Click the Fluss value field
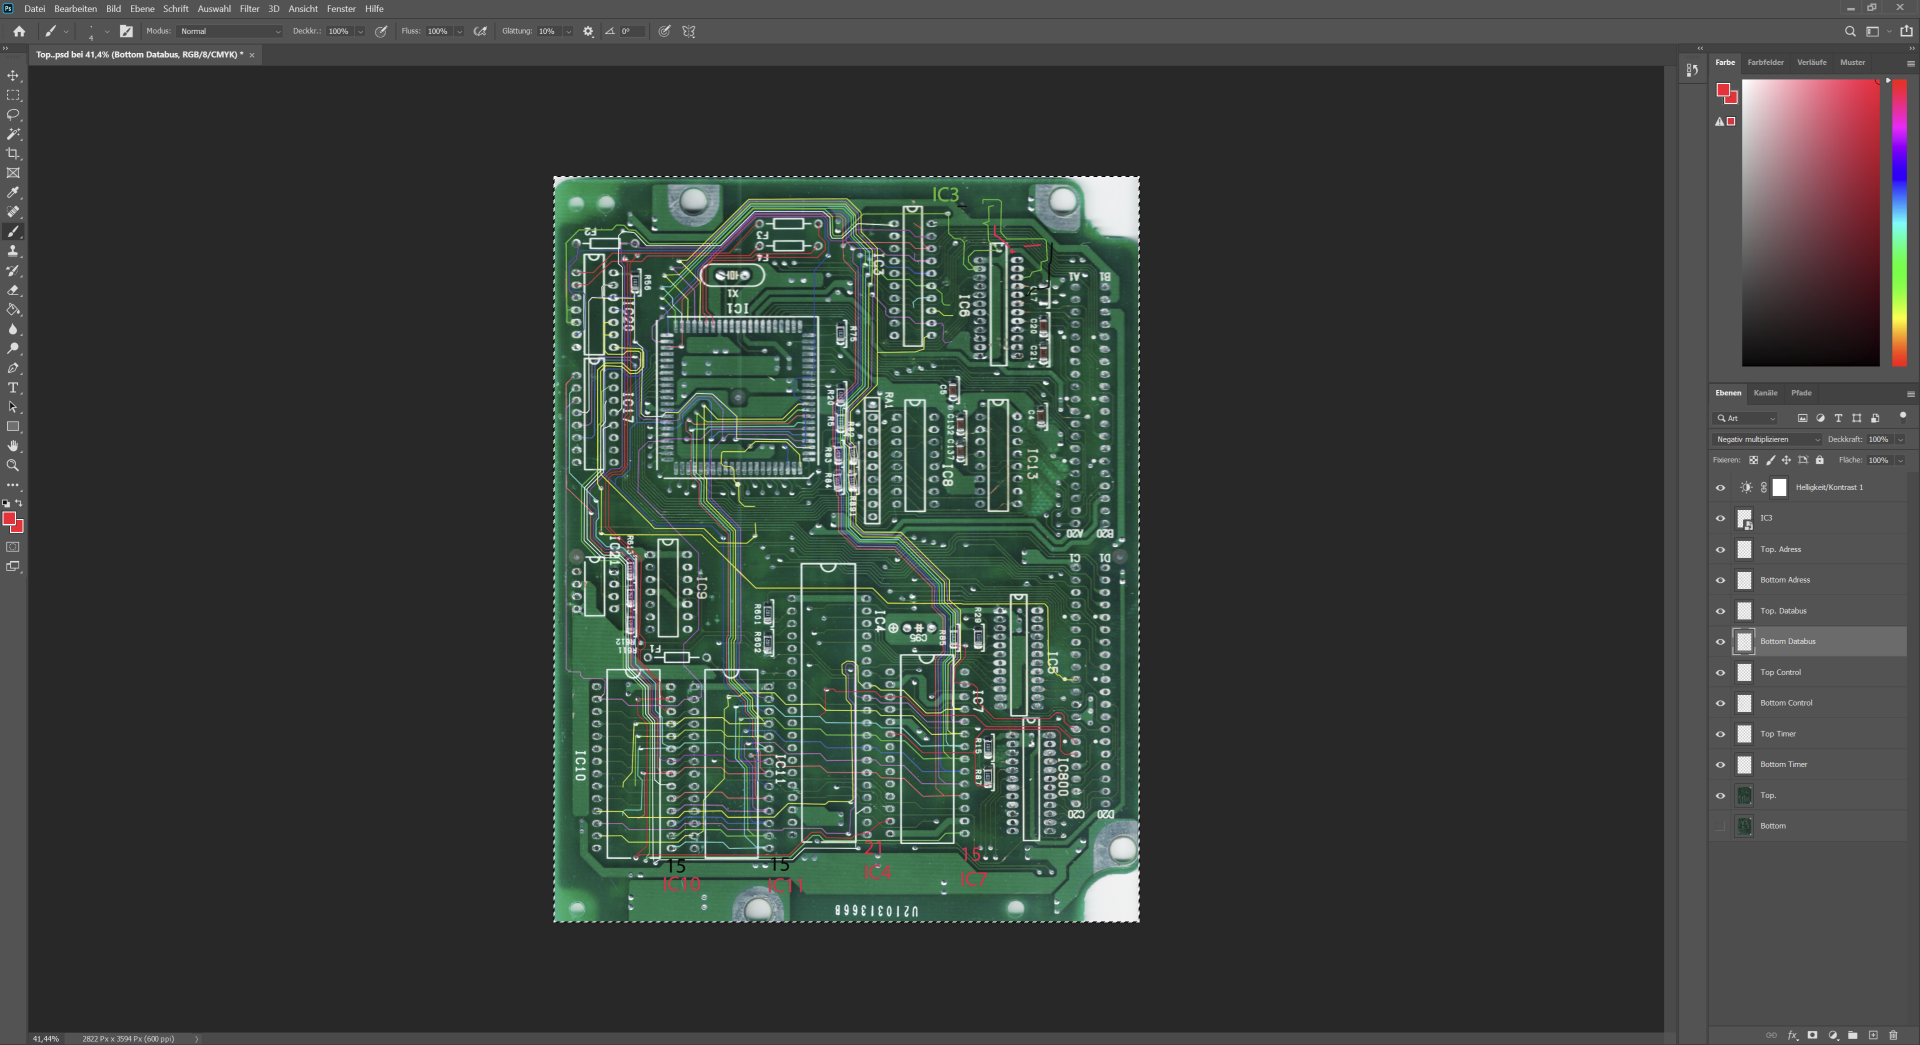This screenshot has width=1920, height=1045. 438,31
